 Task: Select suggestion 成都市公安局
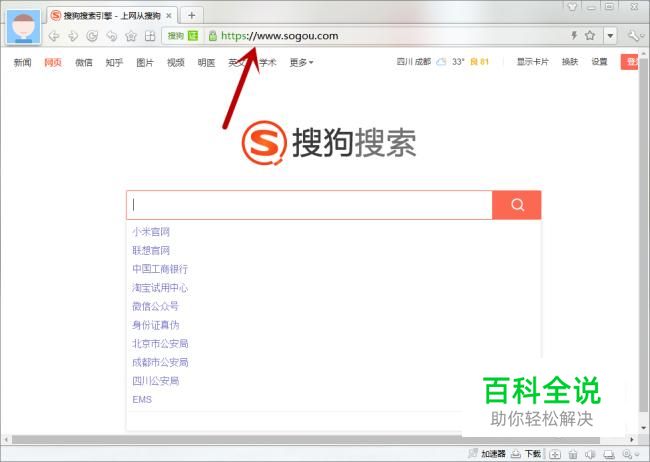(160, 362)
